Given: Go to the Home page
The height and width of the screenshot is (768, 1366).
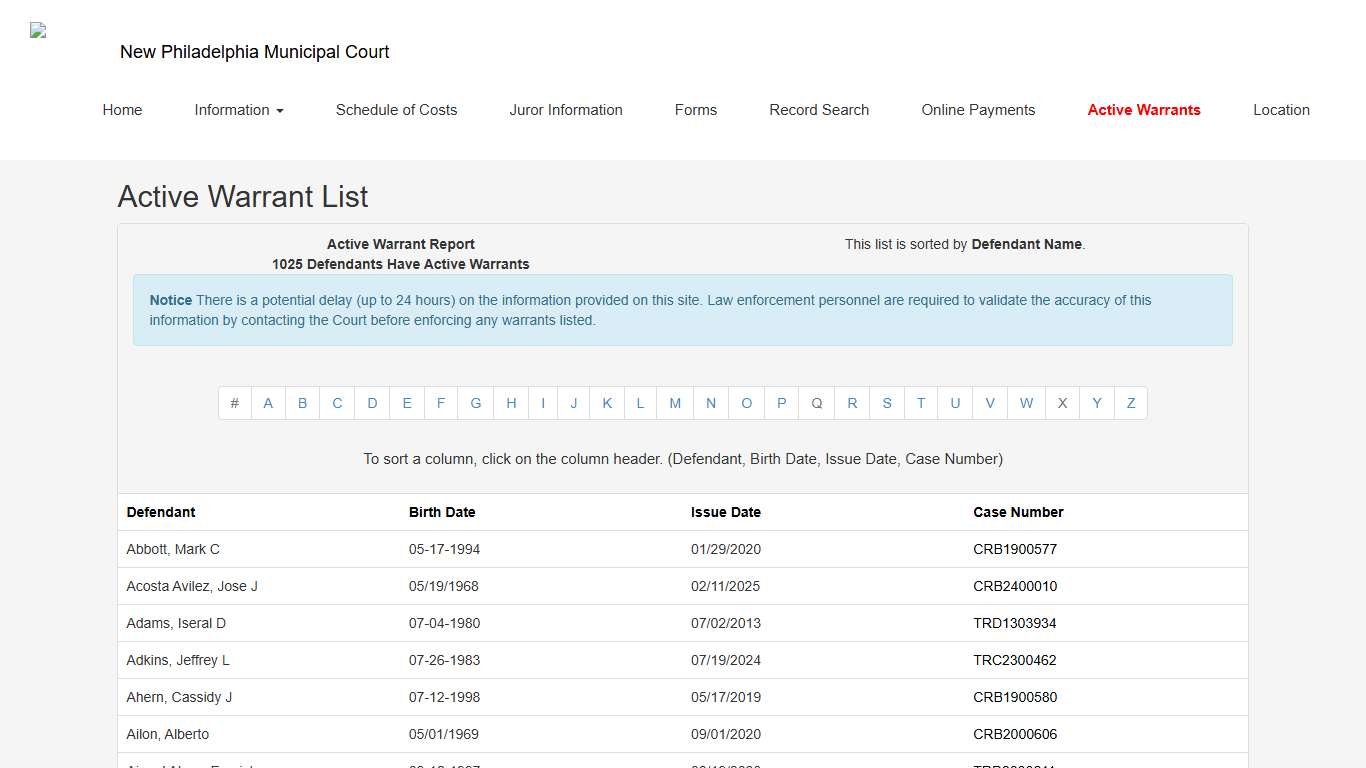Looking at the screenshot, I should 122,110.
